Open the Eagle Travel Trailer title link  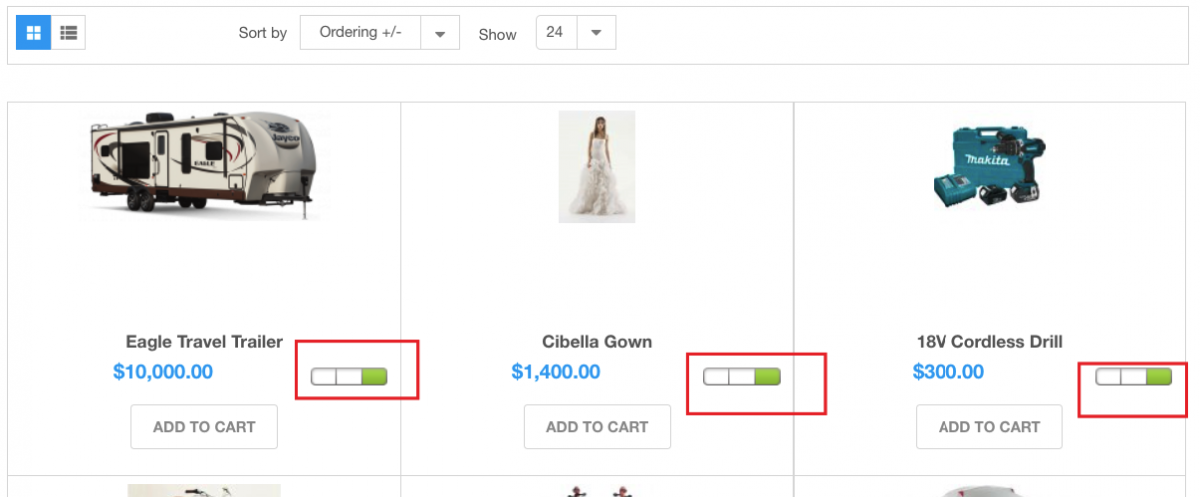point(204,342)
